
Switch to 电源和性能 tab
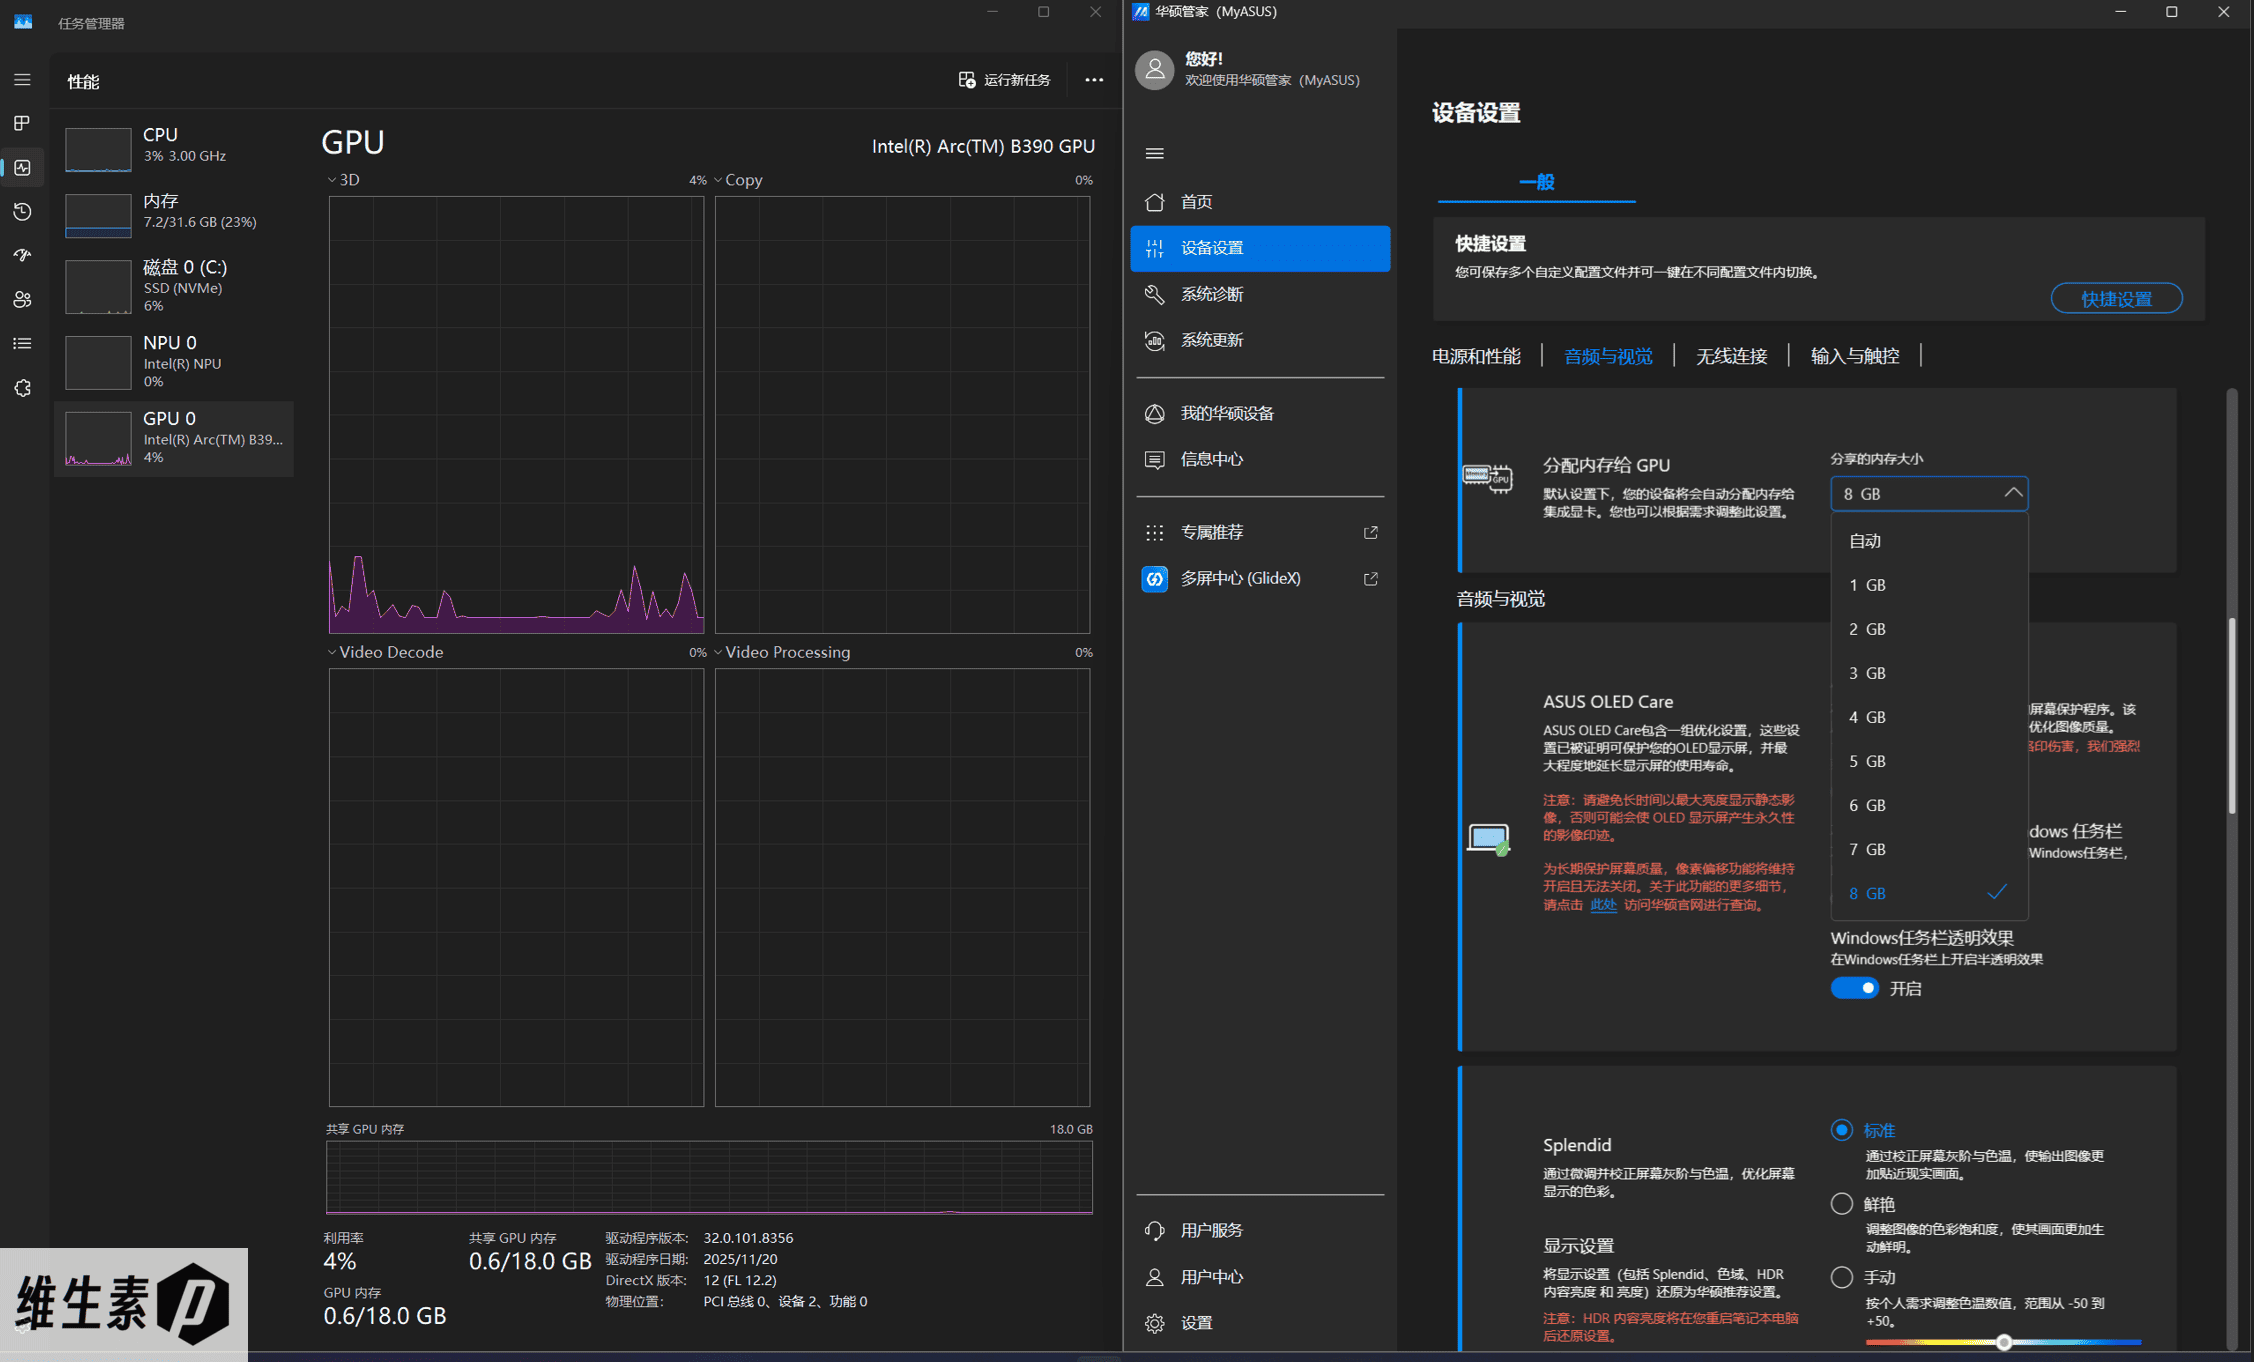(1476, 356)
